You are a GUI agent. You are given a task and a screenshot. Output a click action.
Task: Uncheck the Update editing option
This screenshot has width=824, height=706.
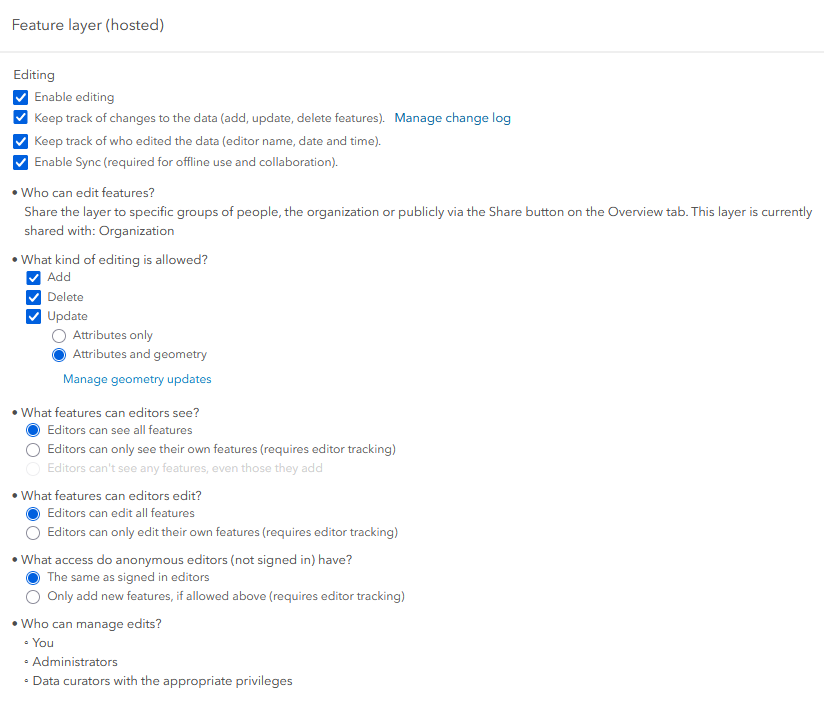pos(34,316)
